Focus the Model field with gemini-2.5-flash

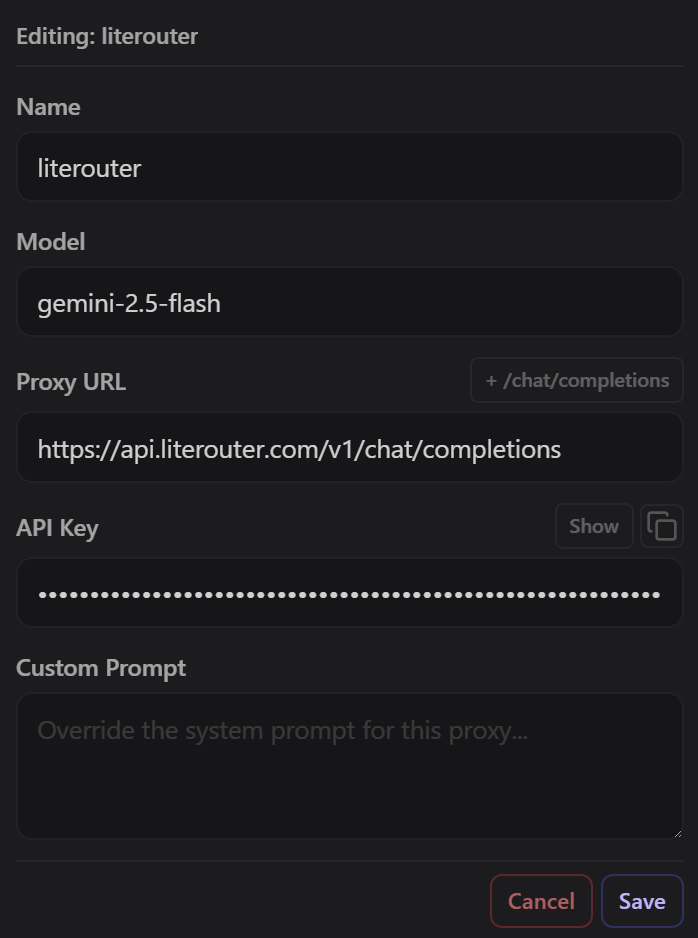click(350, 302)
